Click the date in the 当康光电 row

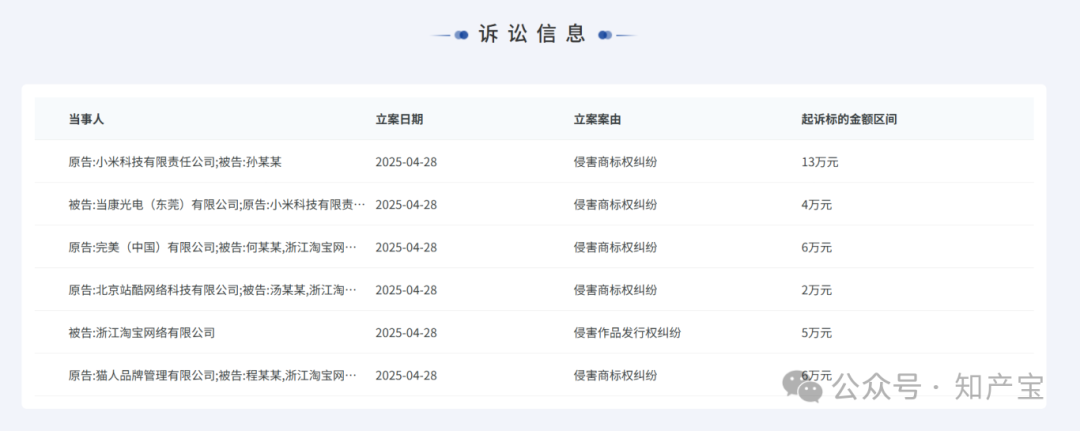[x=406, y=205]
